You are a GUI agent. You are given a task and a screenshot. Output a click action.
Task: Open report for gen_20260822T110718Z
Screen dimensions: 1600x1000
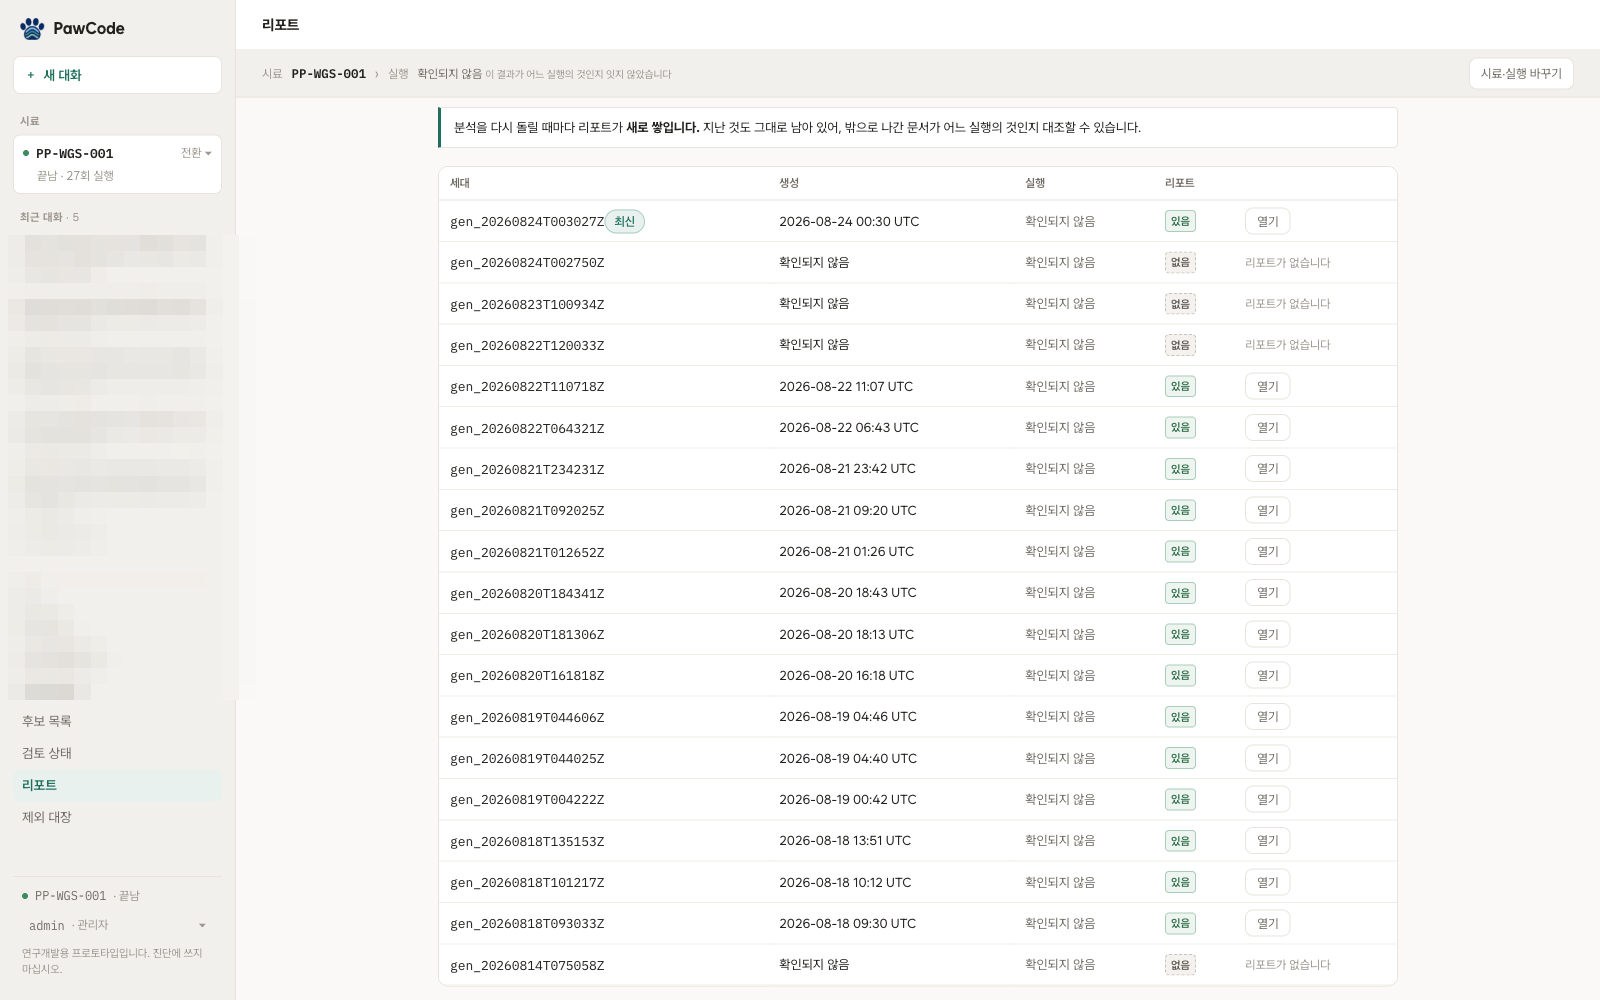[x=1267, y=386]
